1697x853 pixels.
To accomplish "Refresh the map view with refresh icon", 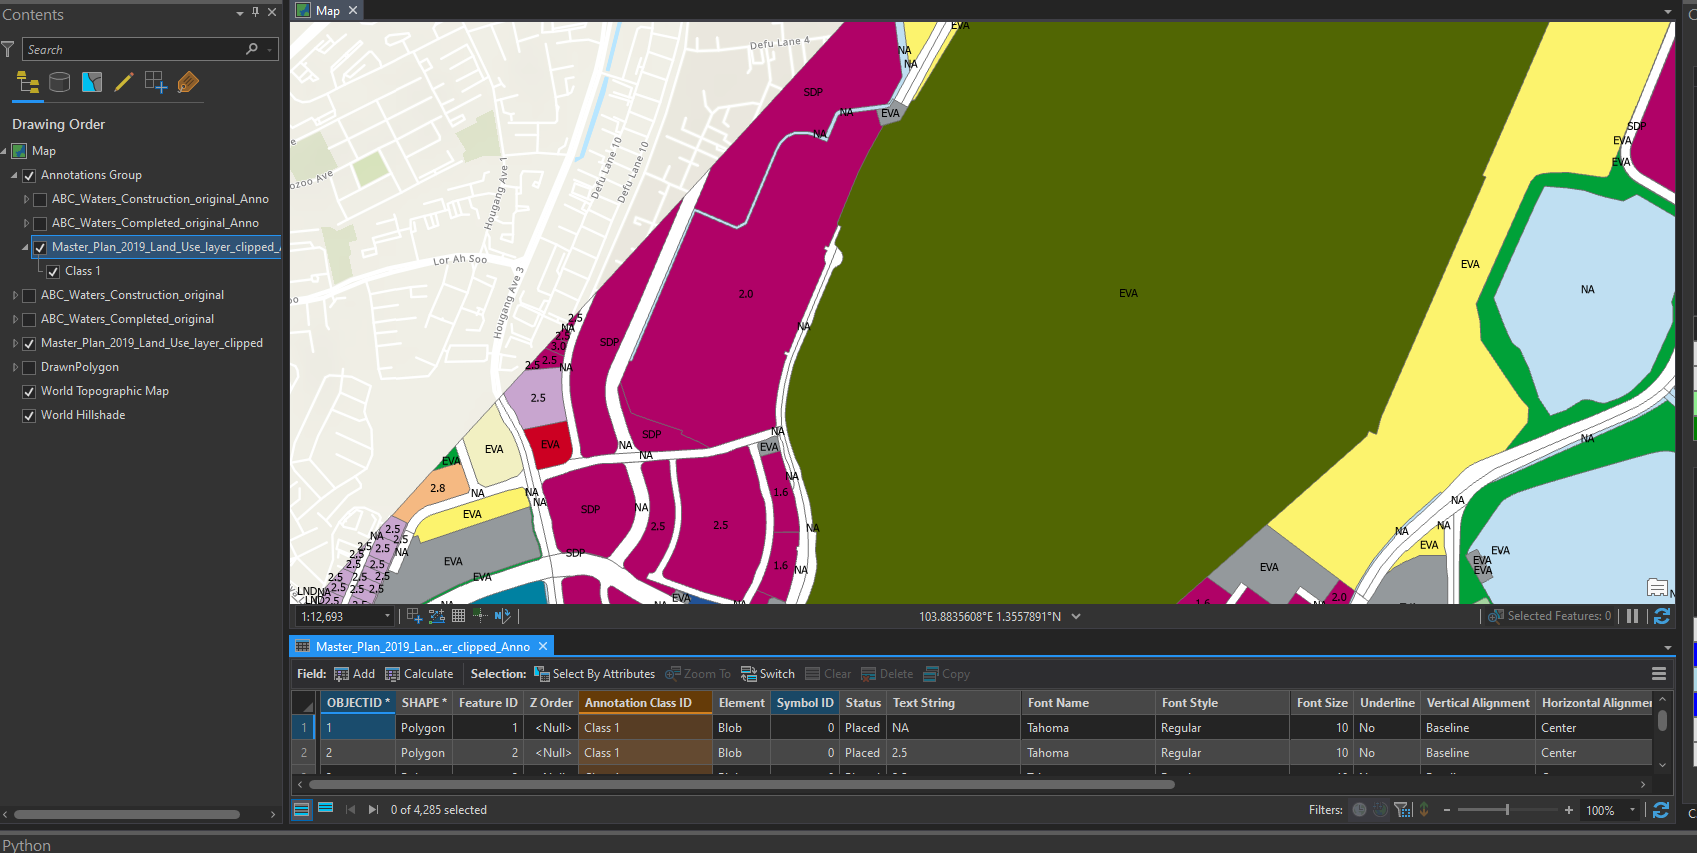I will (1662, 616).
